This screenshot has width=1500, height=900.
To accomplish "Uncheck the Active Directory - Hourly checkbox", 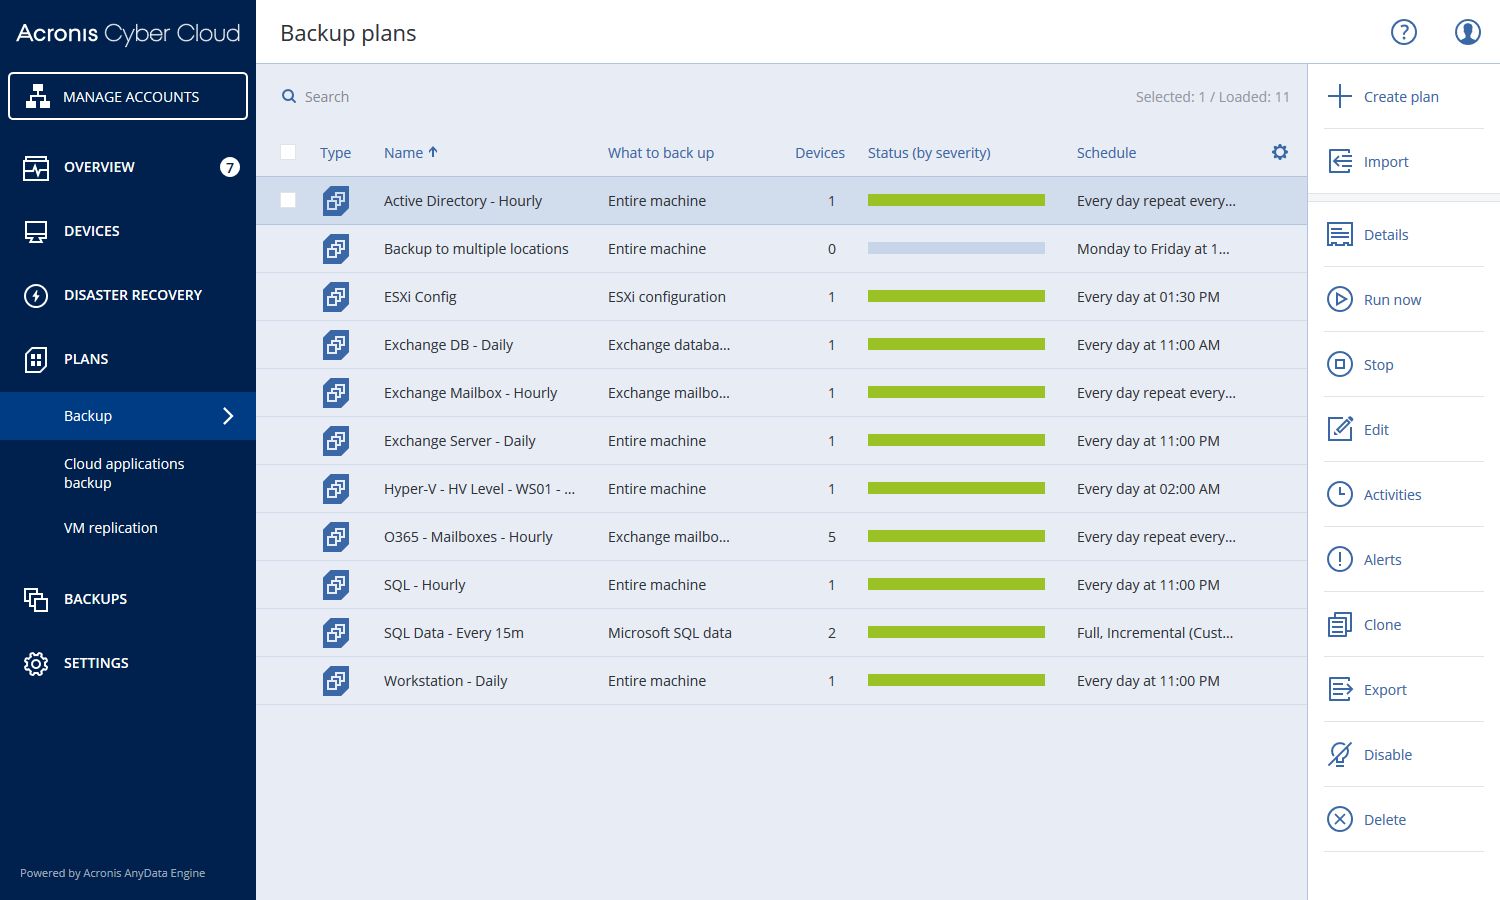I will (288, 200).
